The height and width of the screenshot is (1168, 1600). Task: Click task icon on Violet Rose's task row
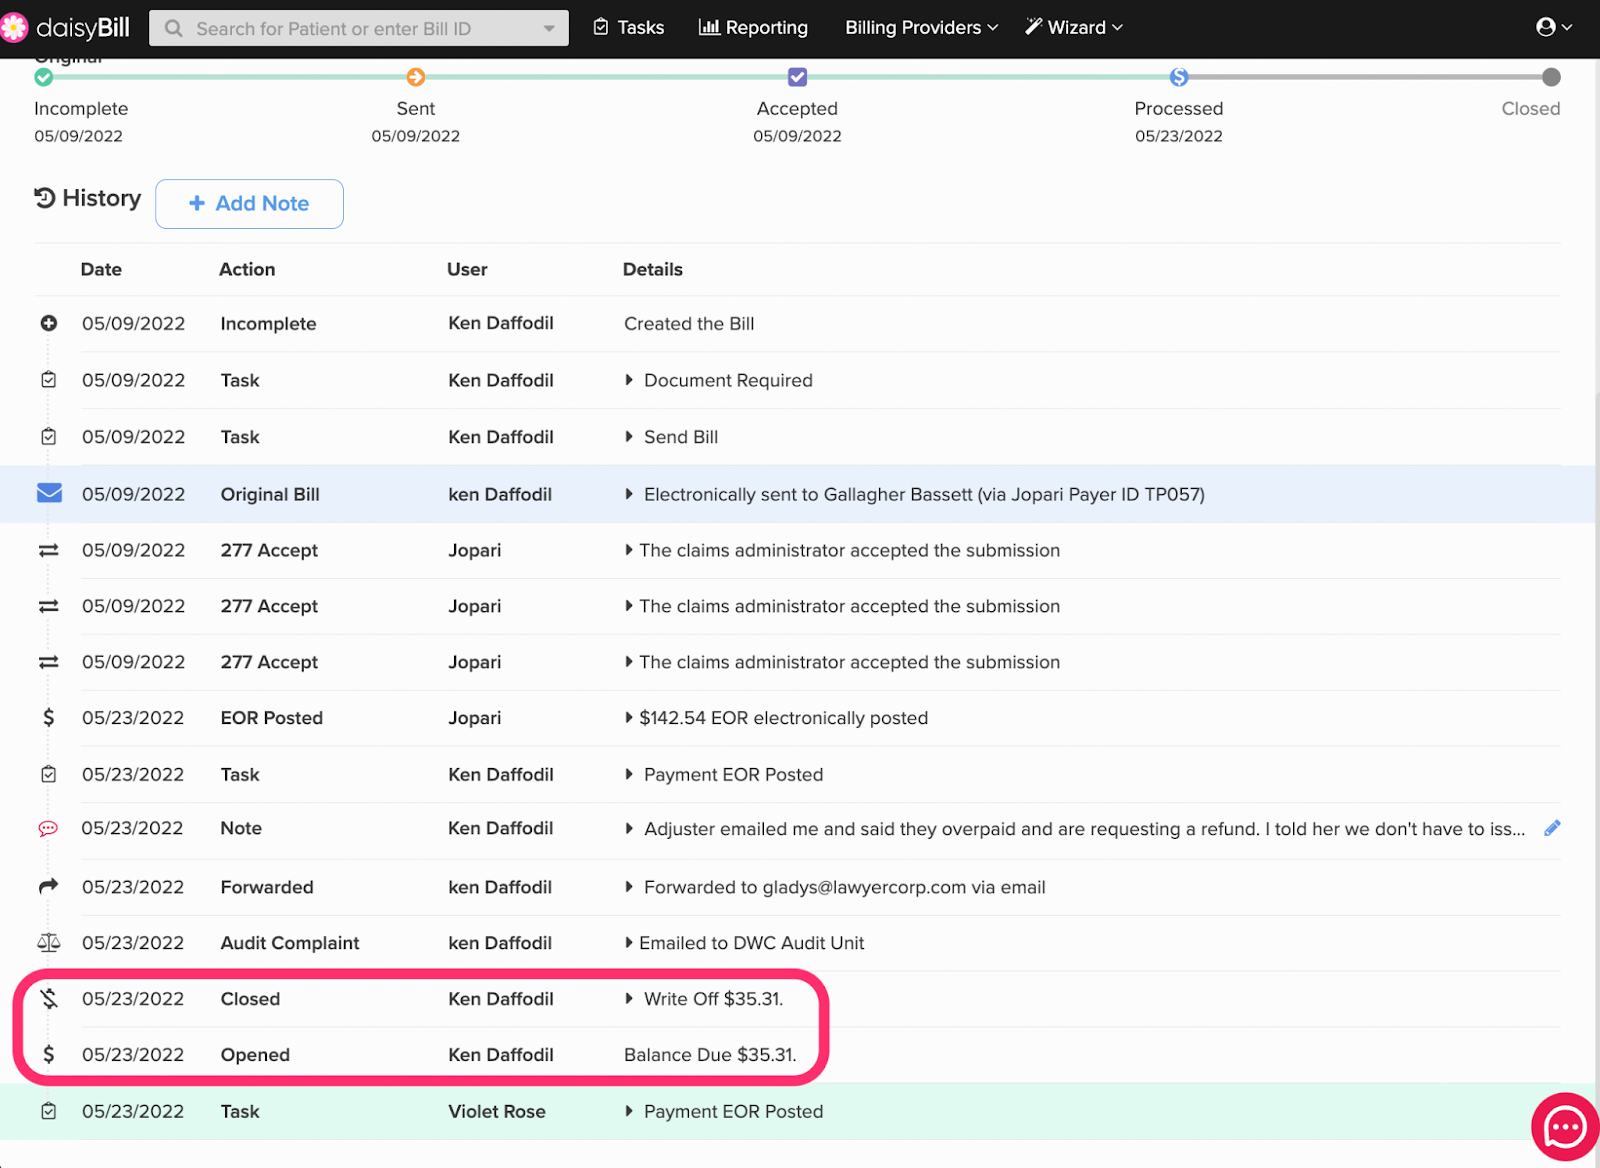click(48, 1111)
